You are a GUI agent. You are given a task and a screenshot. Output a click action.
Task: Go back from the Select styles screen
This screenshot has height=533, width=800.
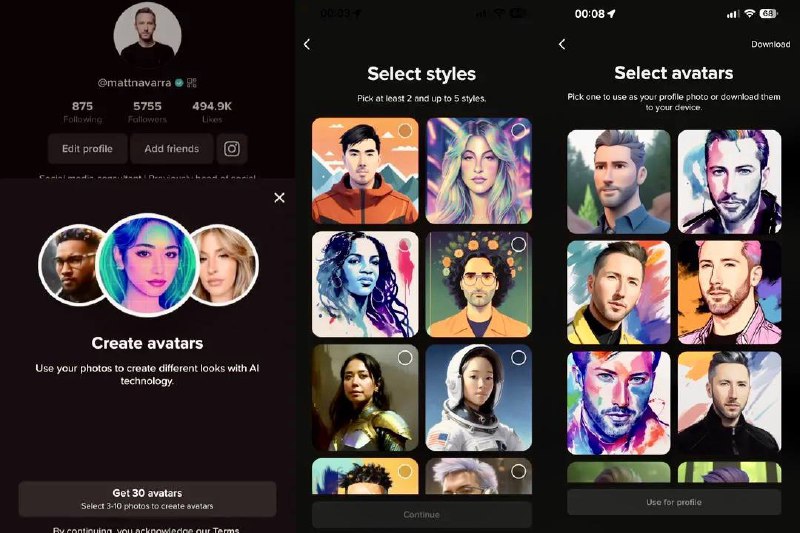click(307, 44)
